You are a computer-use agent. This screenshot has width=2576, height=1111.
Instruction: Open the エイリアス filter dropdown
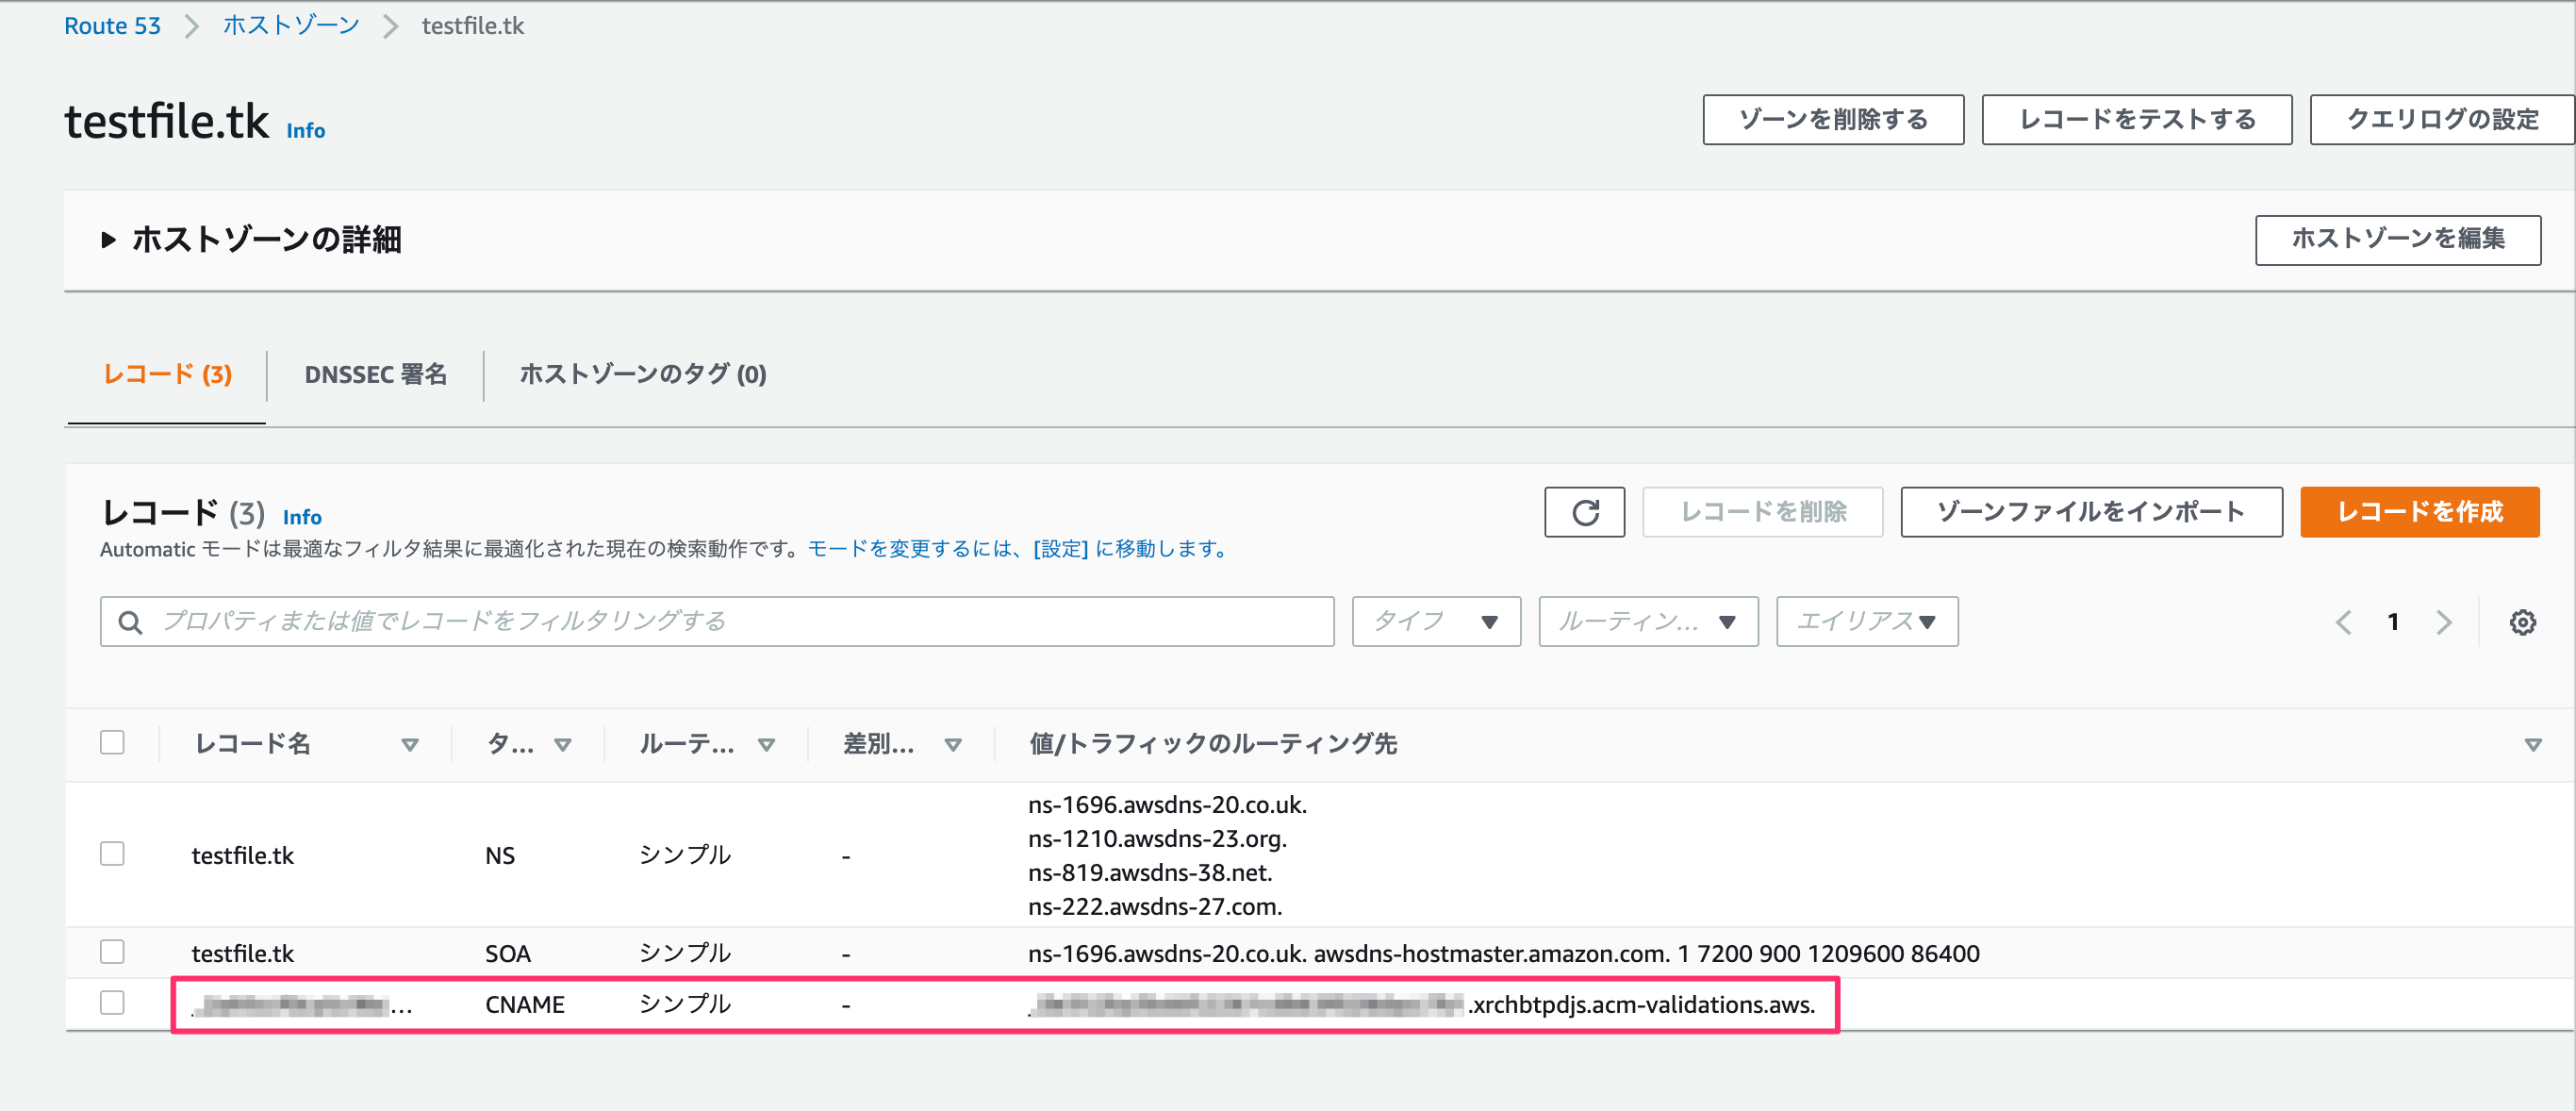point(1866,621)
